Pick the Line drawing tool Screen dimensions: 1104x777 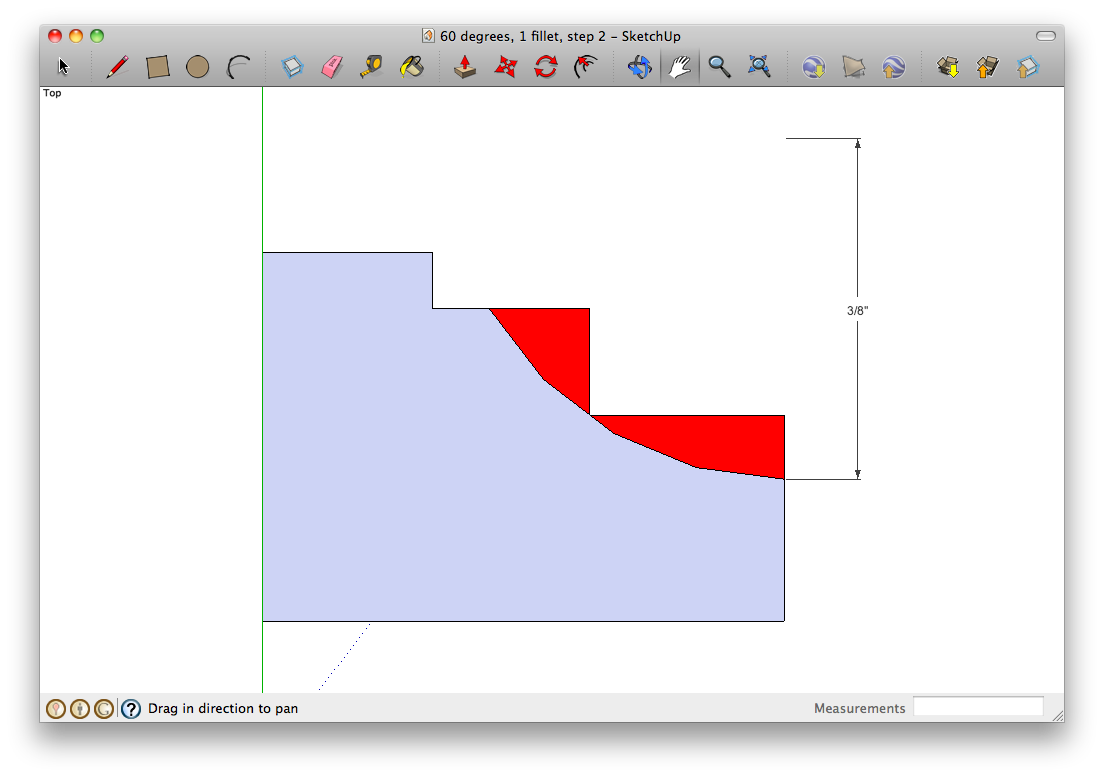coord(117,66)
